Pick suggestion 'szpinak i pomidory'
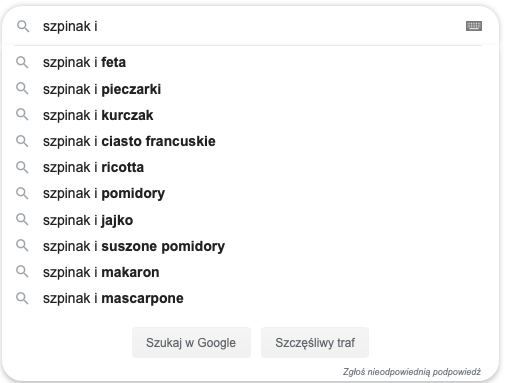Screen dimensions: 532x383 pos(250,193)
